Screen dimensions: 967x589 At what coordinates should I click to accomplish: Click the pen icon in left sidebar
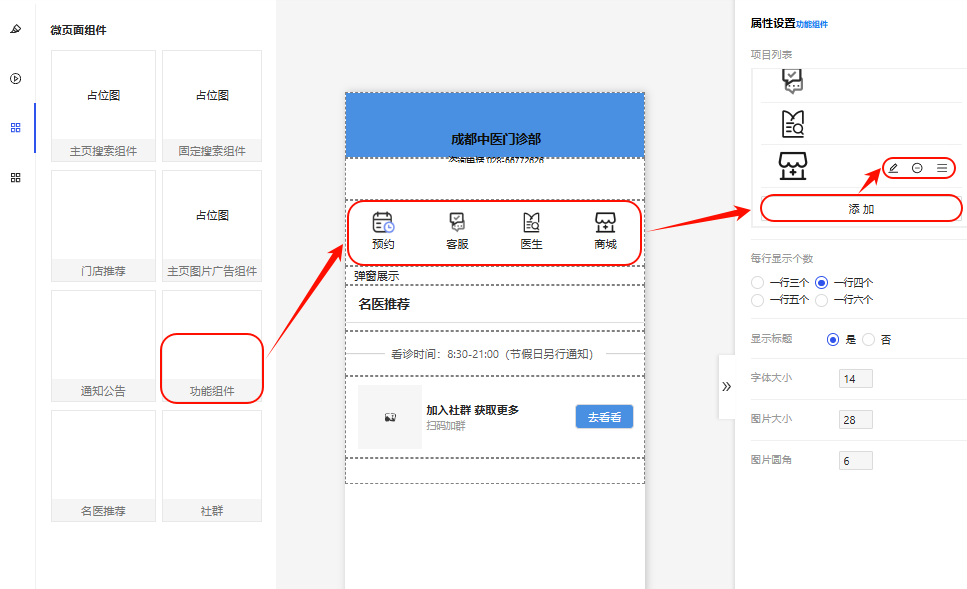coord(15,29)
